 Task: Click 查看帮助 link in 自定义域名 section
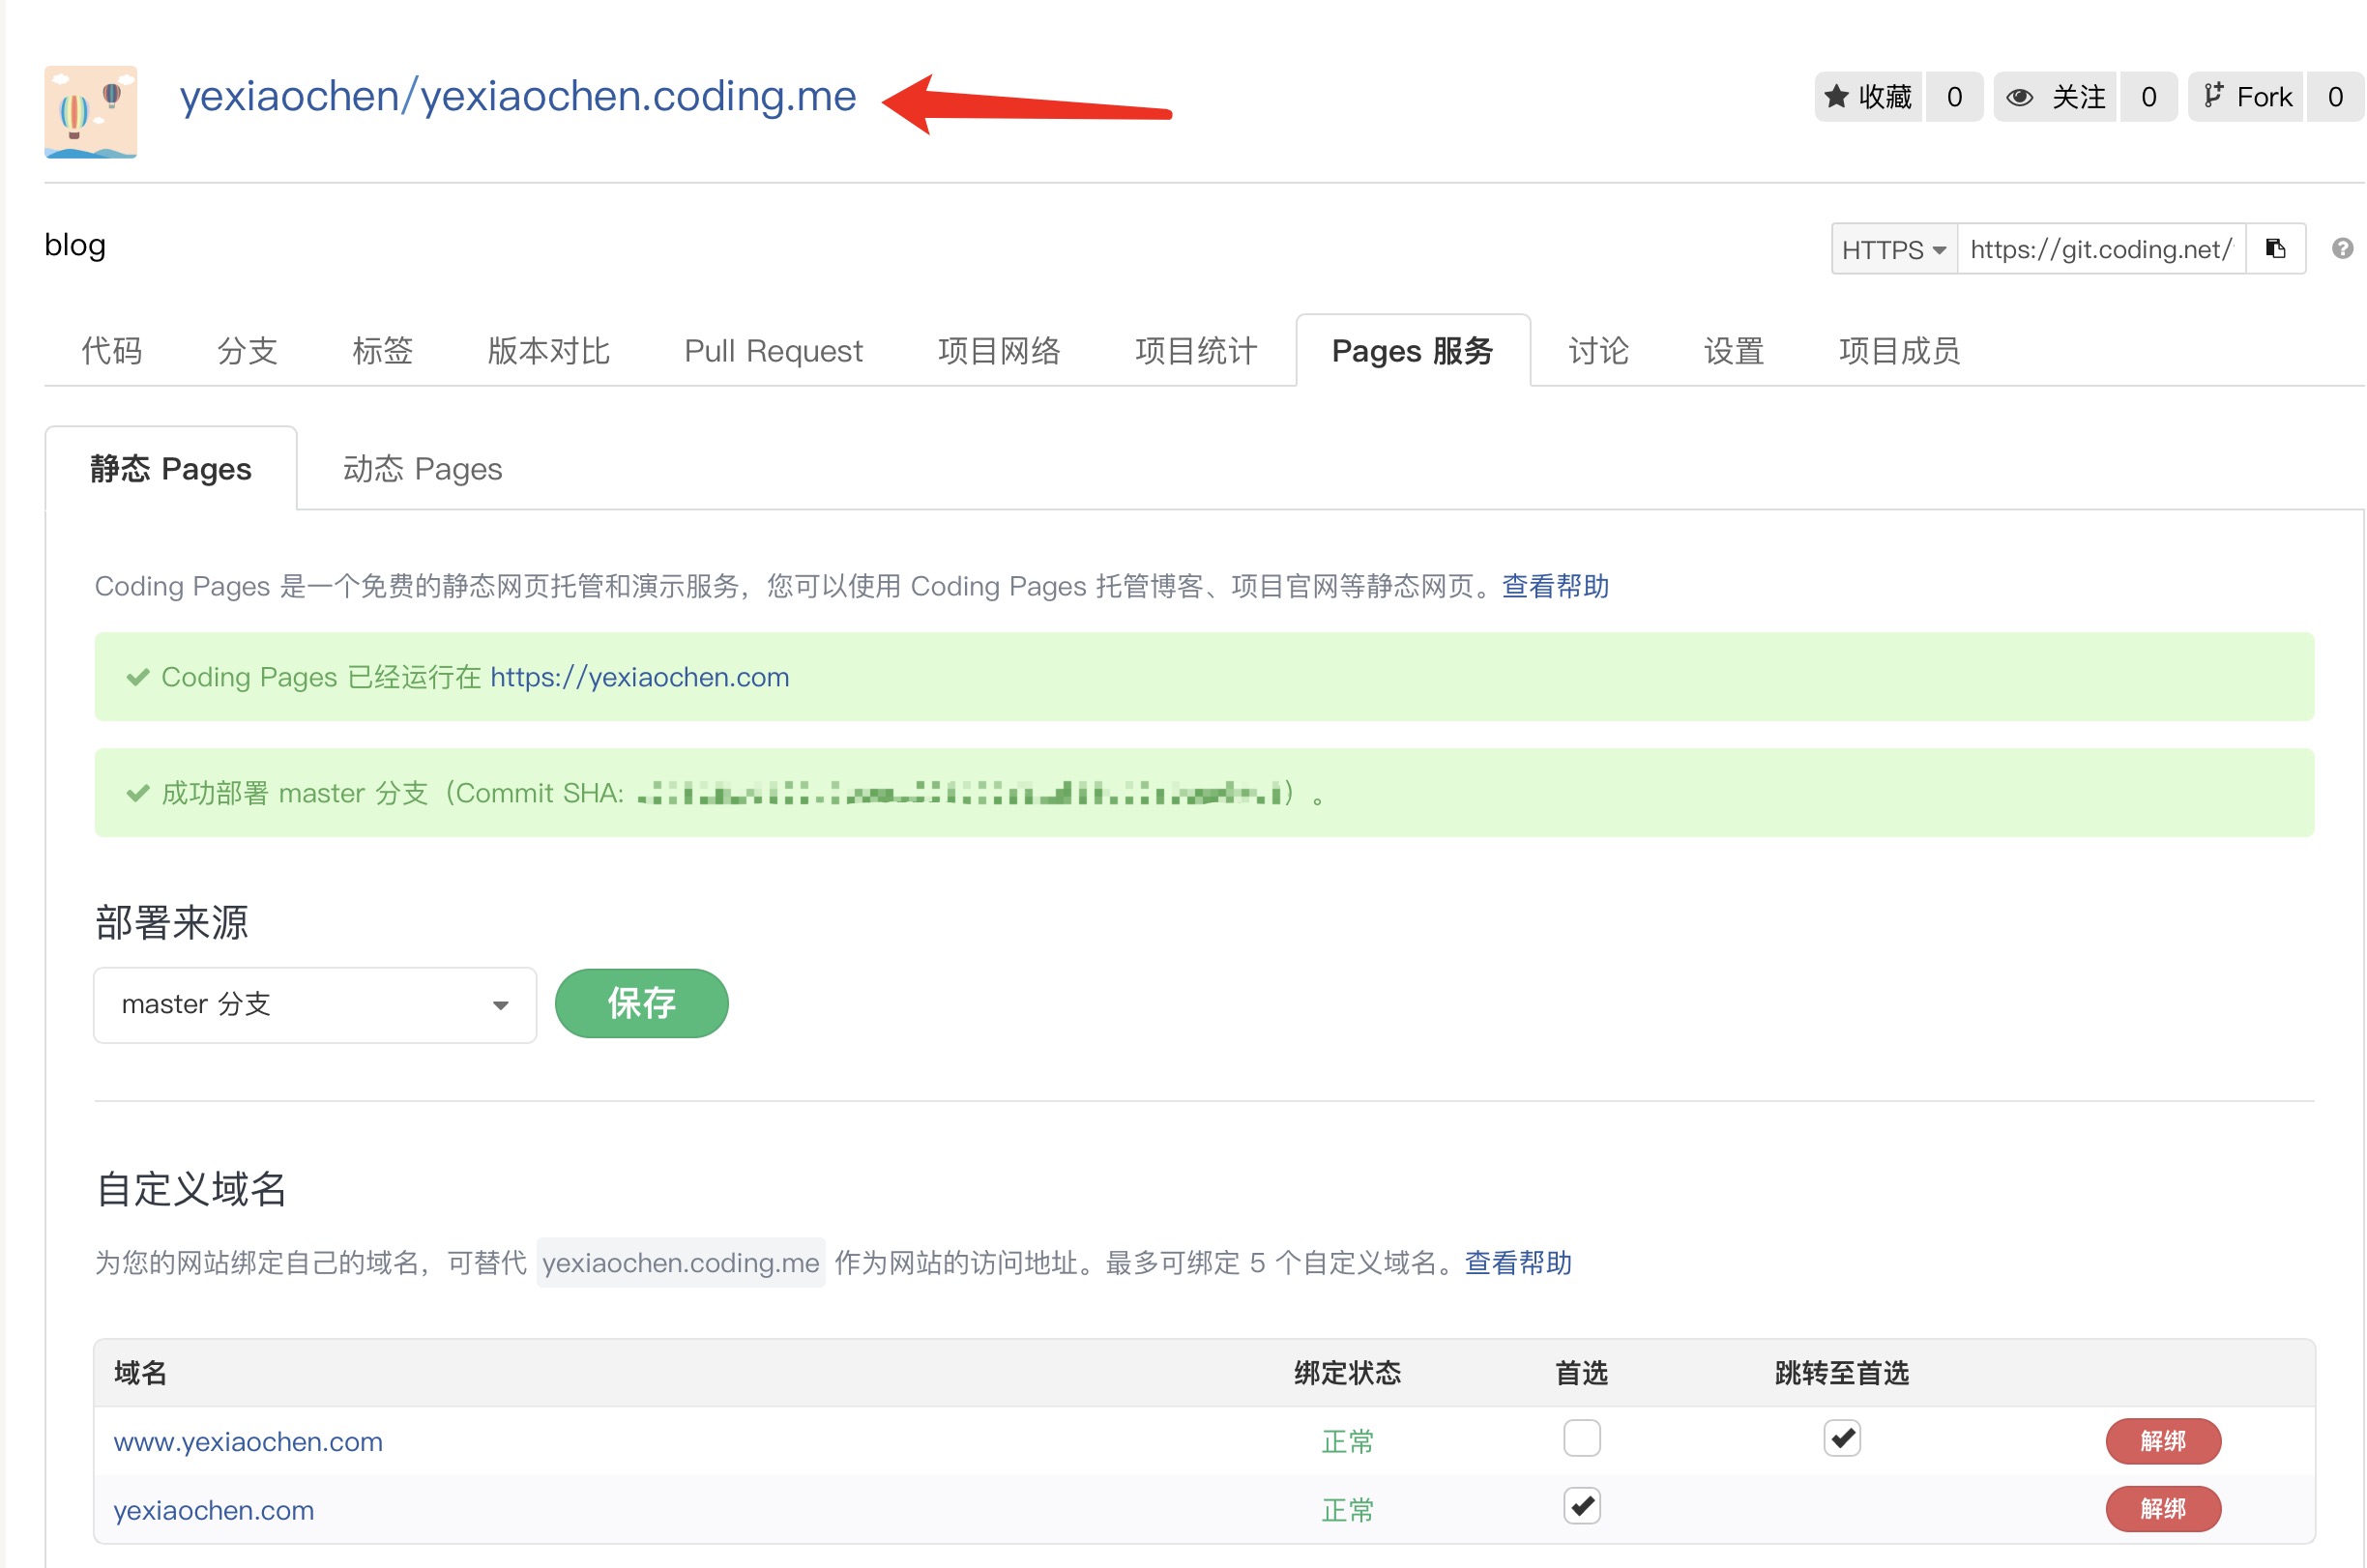pyautogui.click(x=1517, y=1263)
